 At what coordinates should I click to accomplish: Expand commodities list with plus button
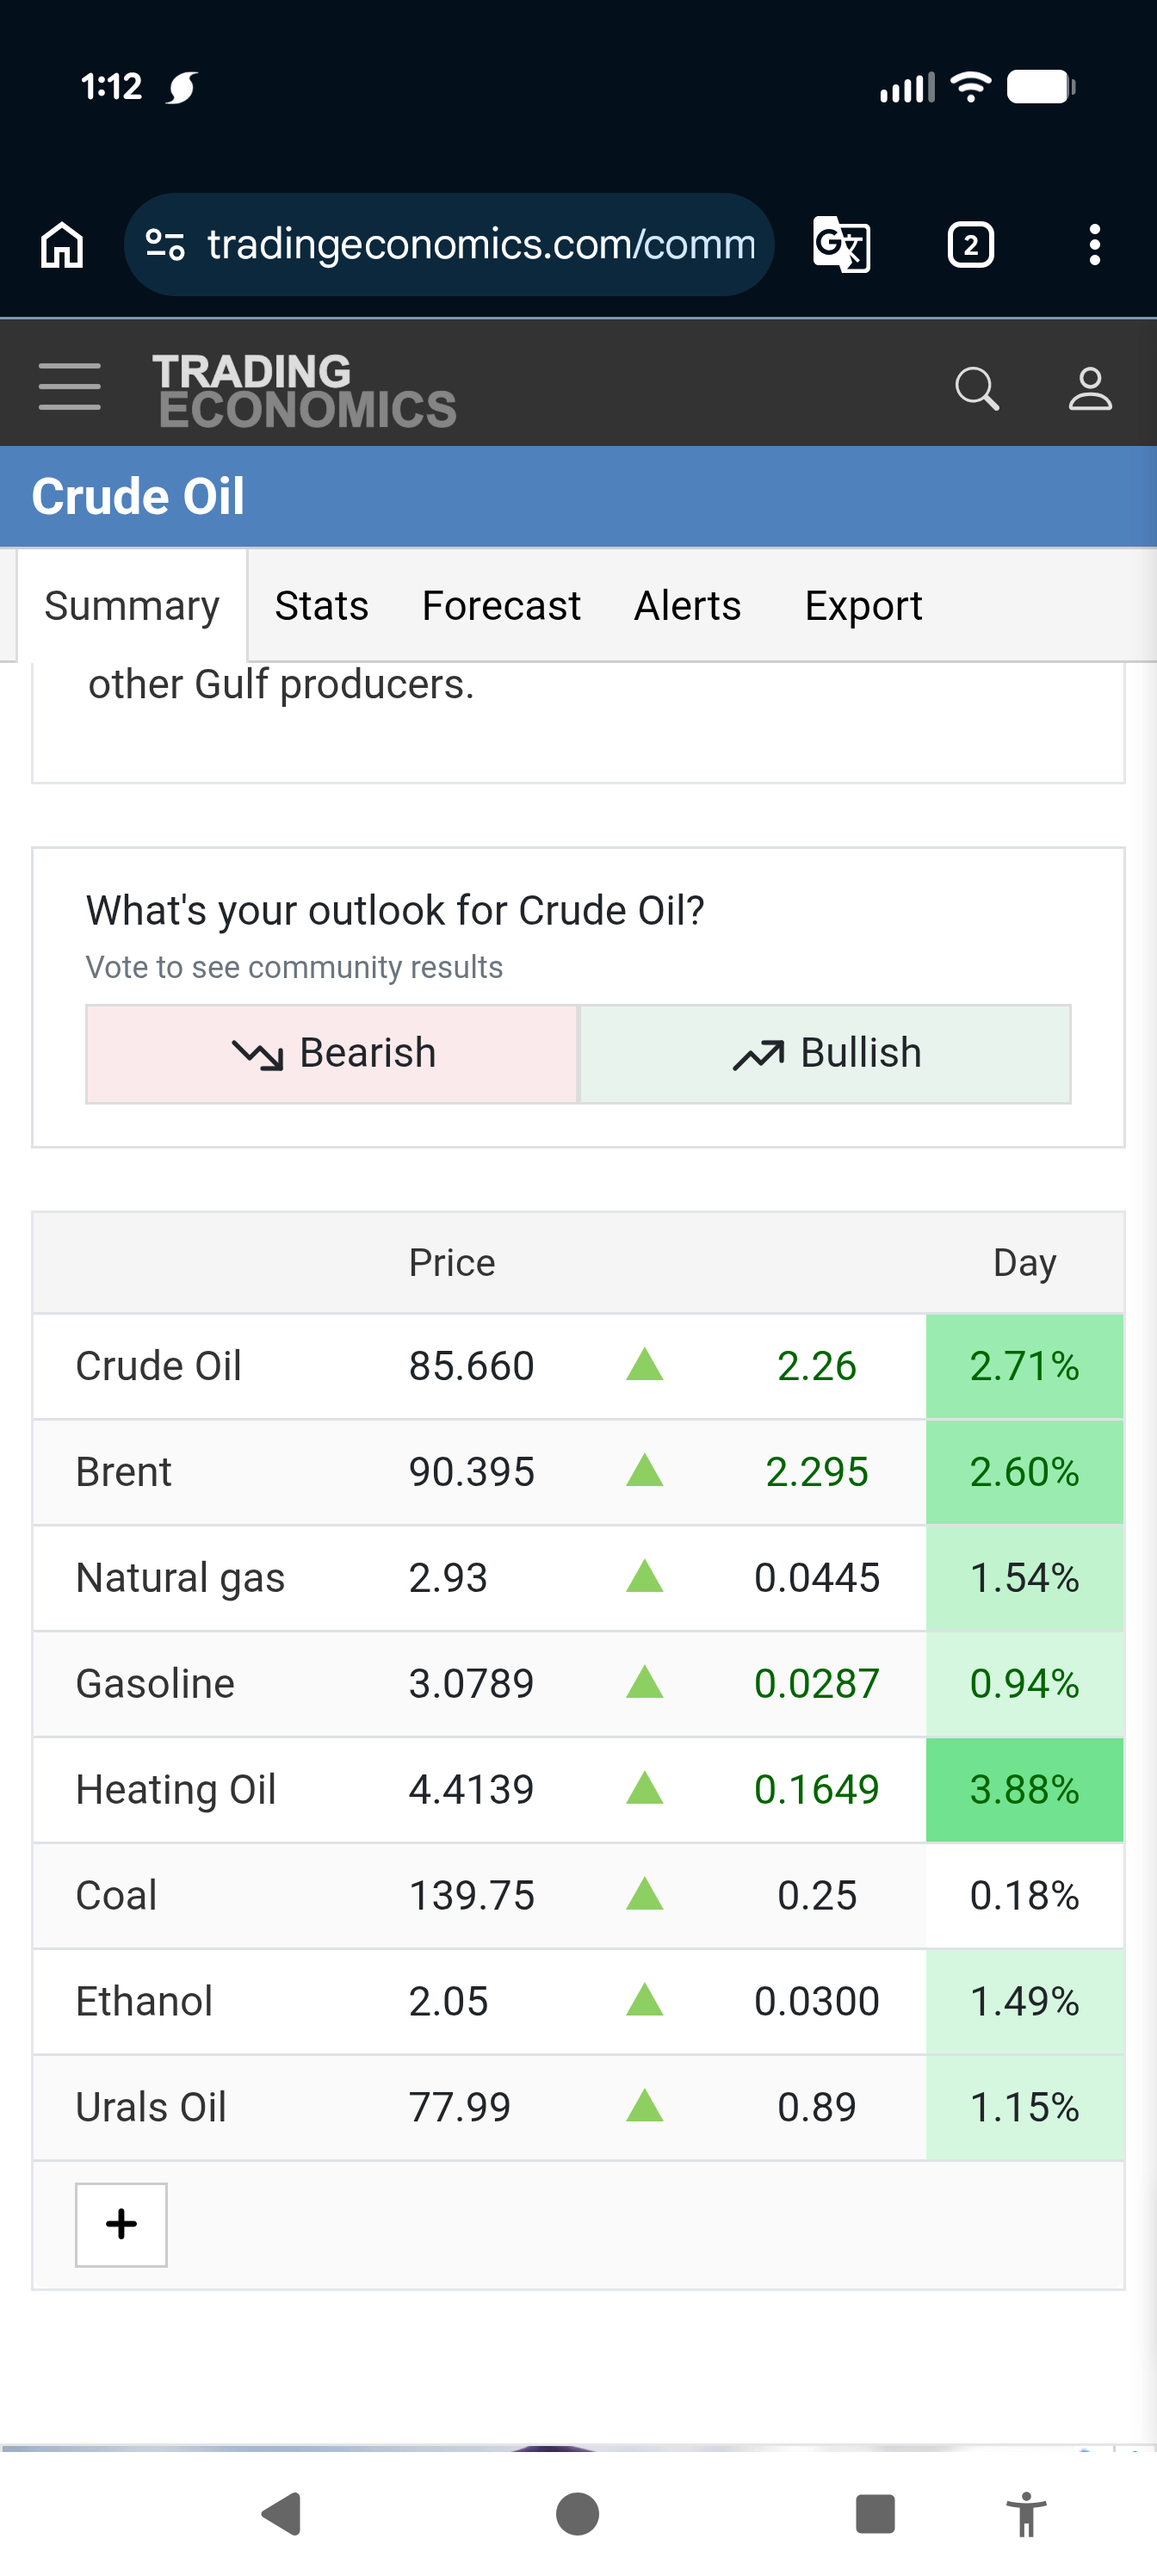121,2224
